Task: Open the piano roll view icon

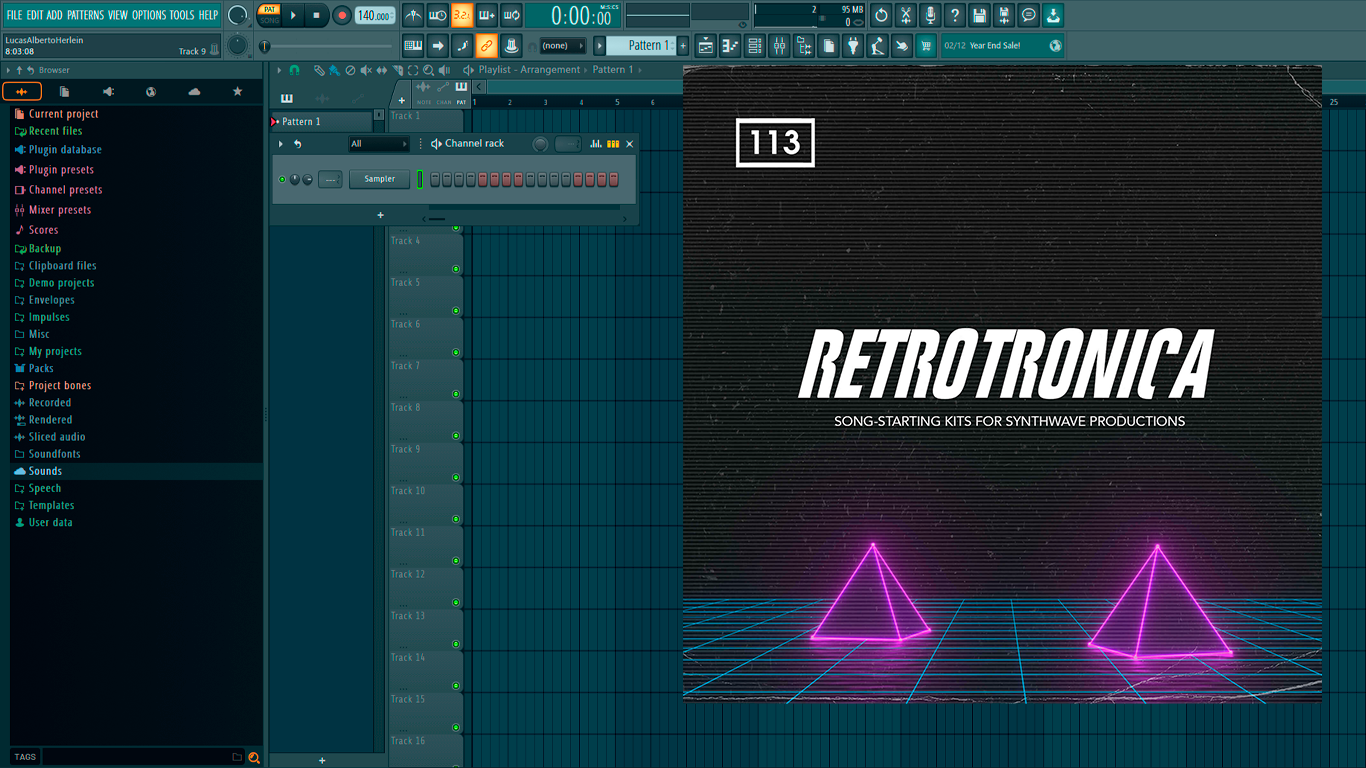Action: coord(730,45)
